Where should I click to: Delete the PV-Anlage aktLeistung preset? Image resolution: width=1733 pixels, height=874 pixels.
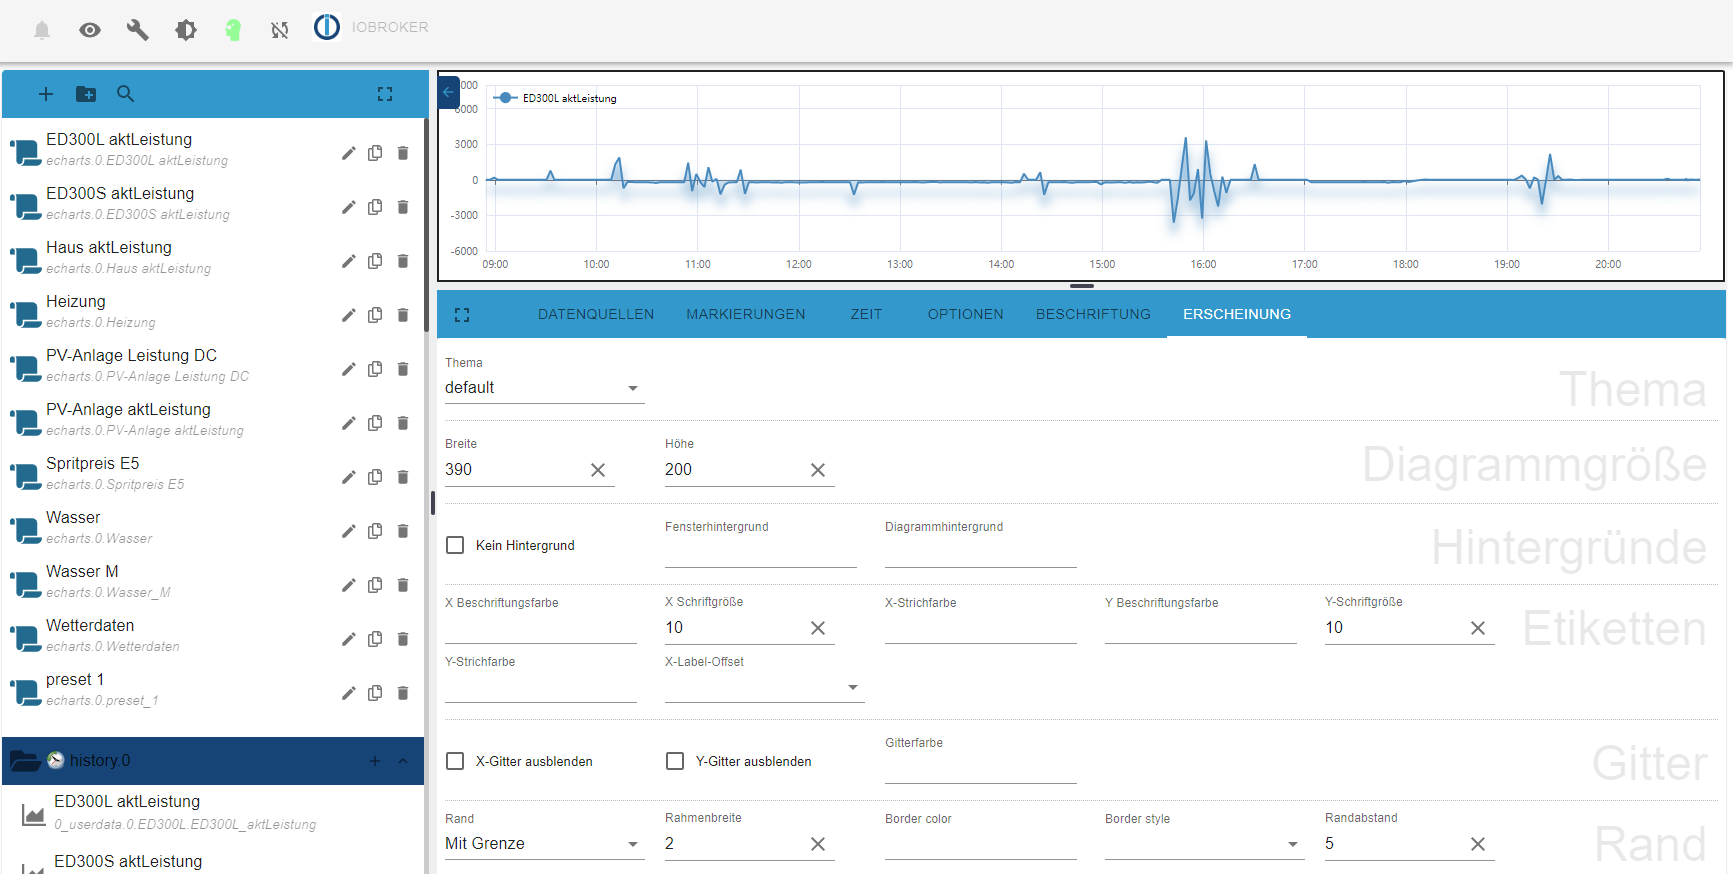click(403, 423)
